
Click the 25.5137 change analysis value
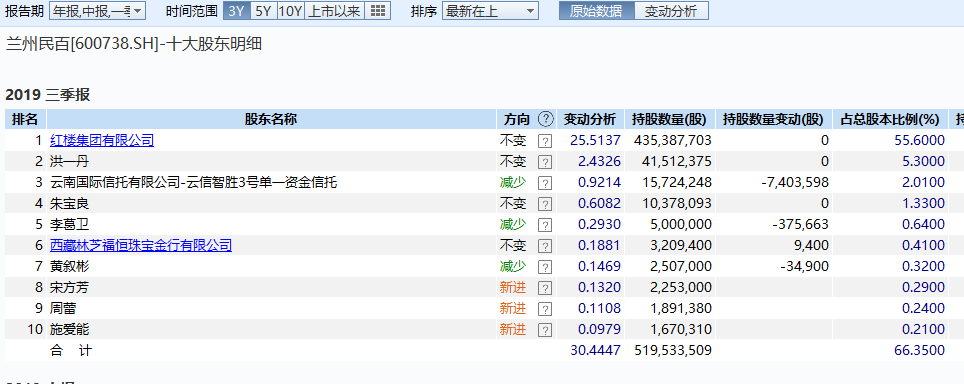tap(595, 141)
